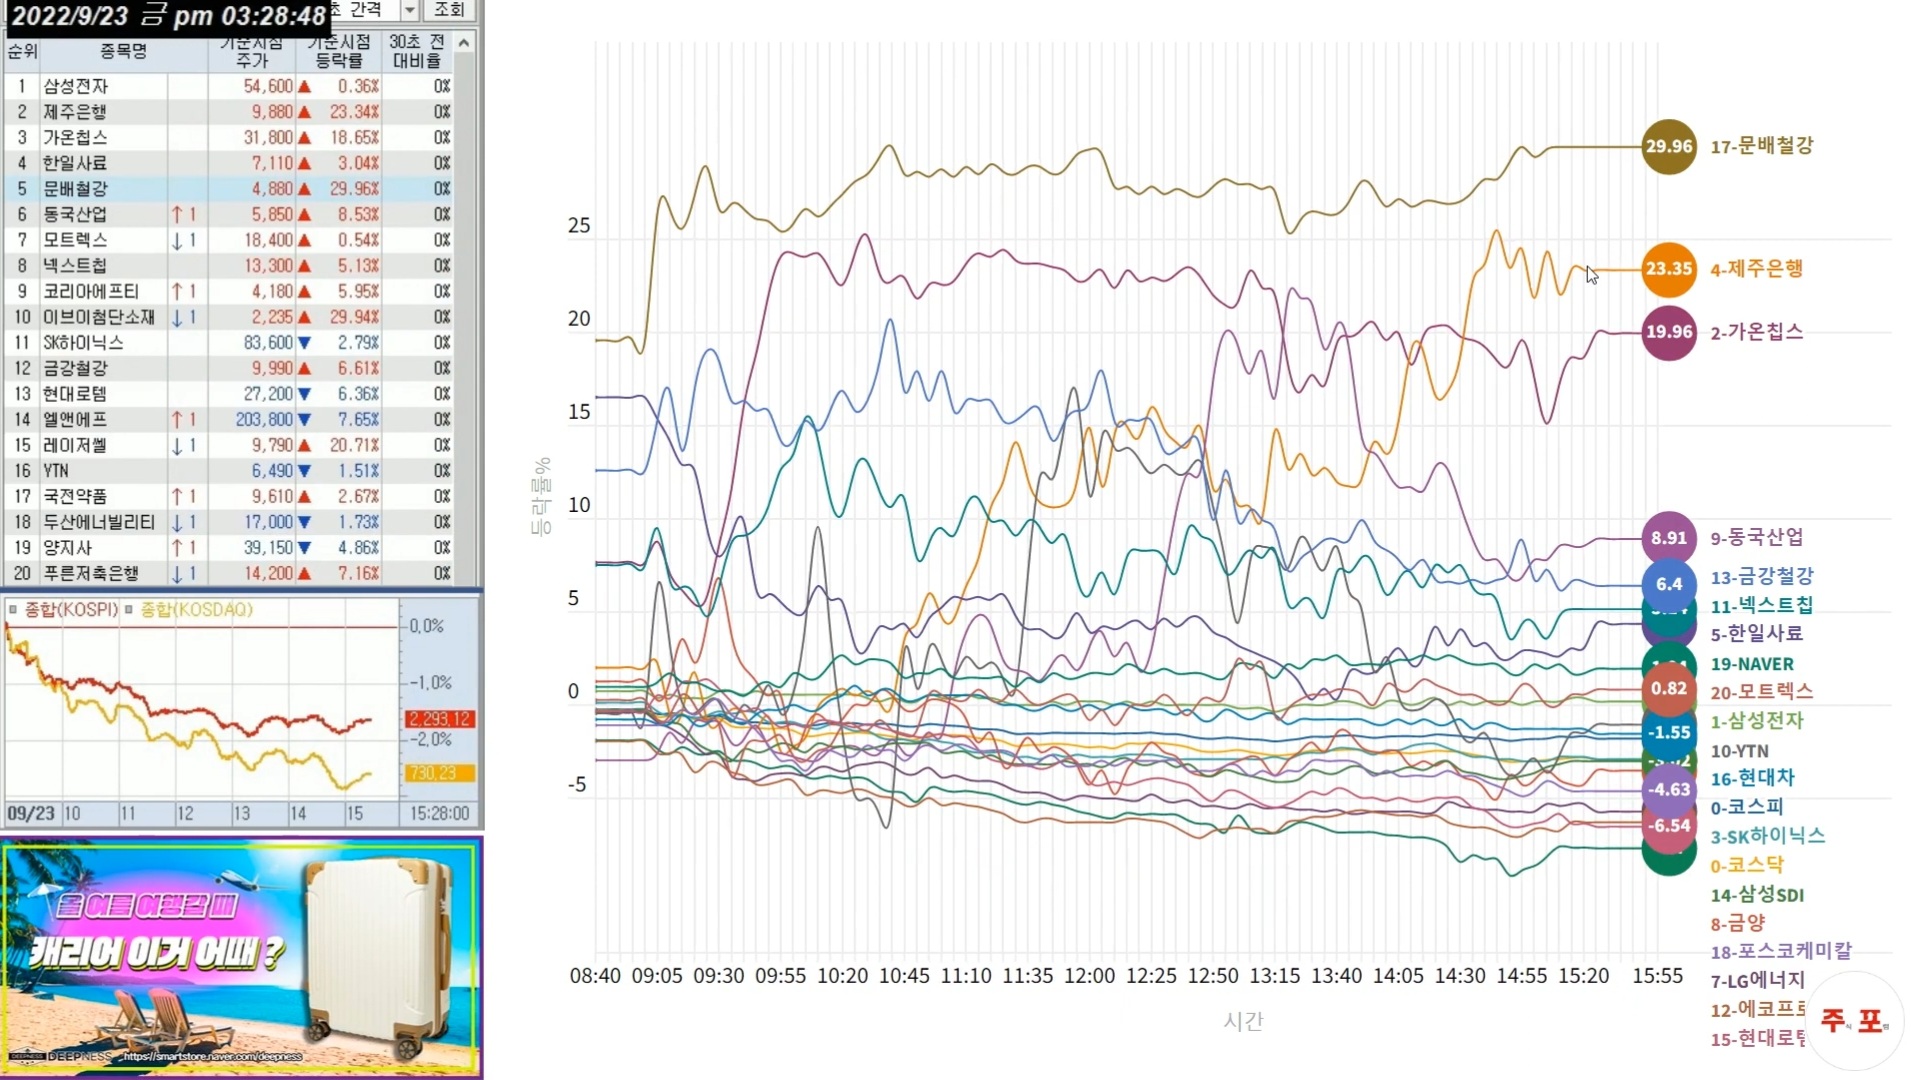
Task: Click the blue 6.4 금강철강 bubble
Action: tap(1668, 584)
